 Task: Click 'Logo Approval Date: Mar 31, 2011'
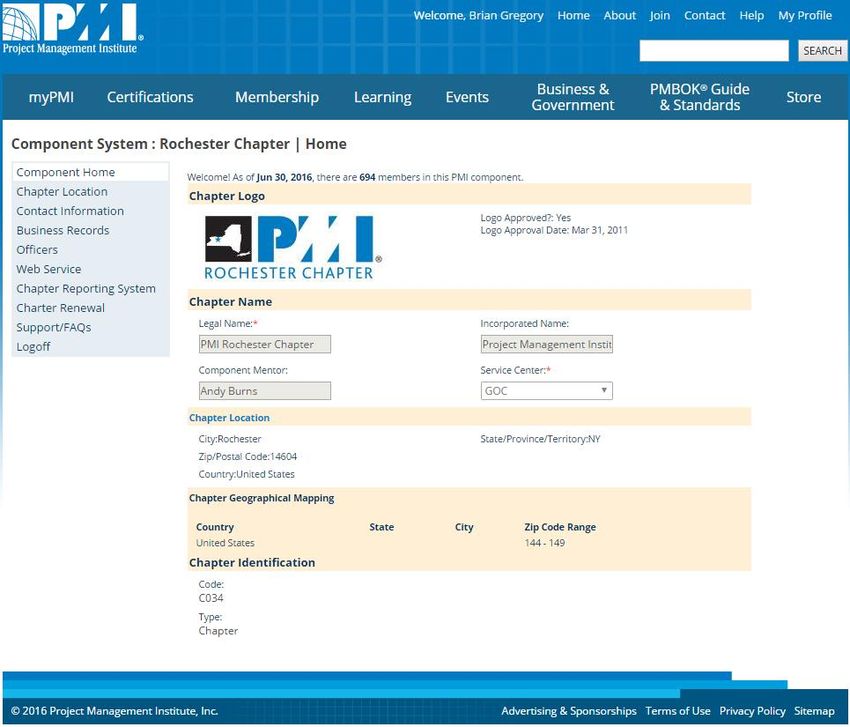pos(554,230)
